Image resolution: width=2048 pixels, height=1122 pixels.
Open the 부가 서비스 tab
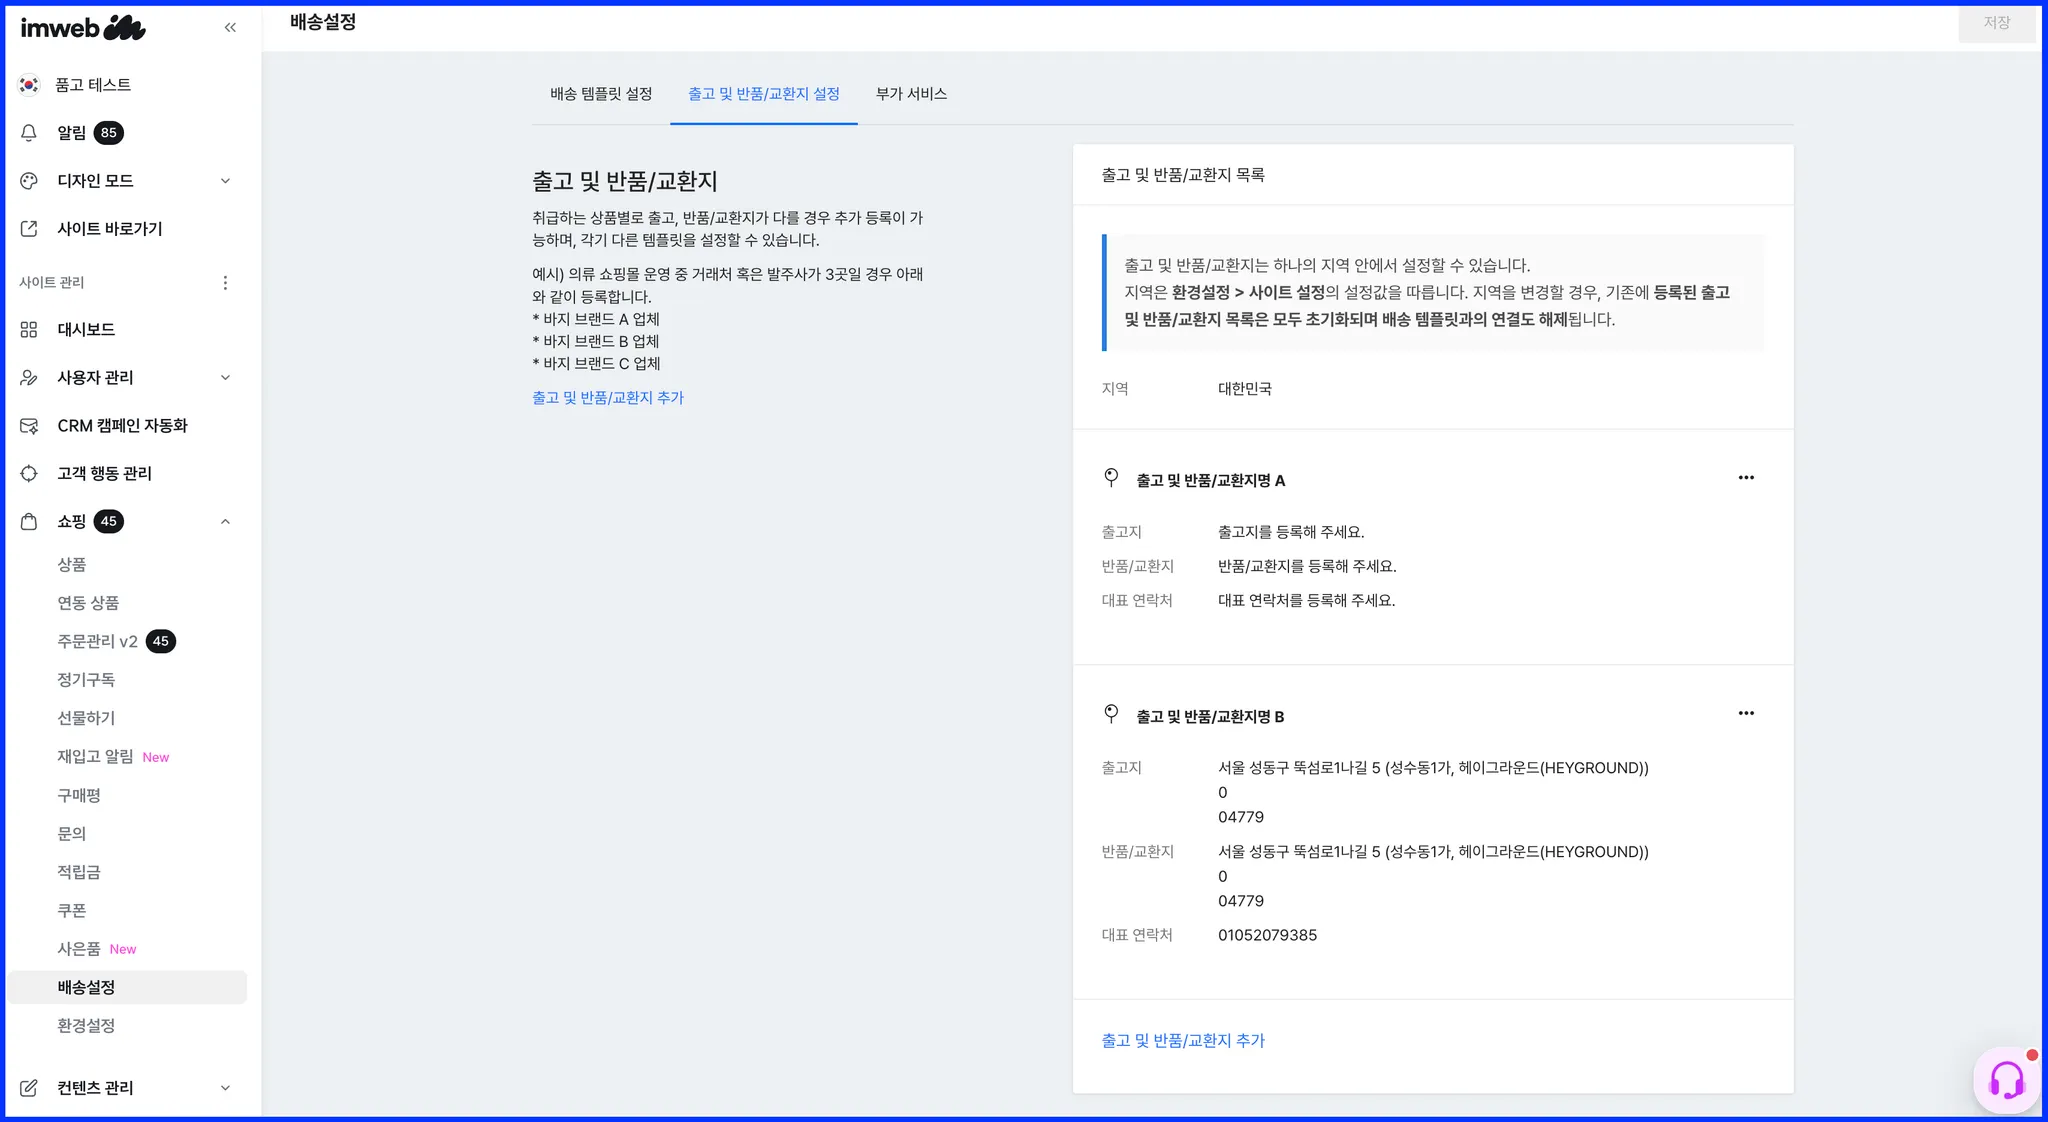(x=911, y=94)
